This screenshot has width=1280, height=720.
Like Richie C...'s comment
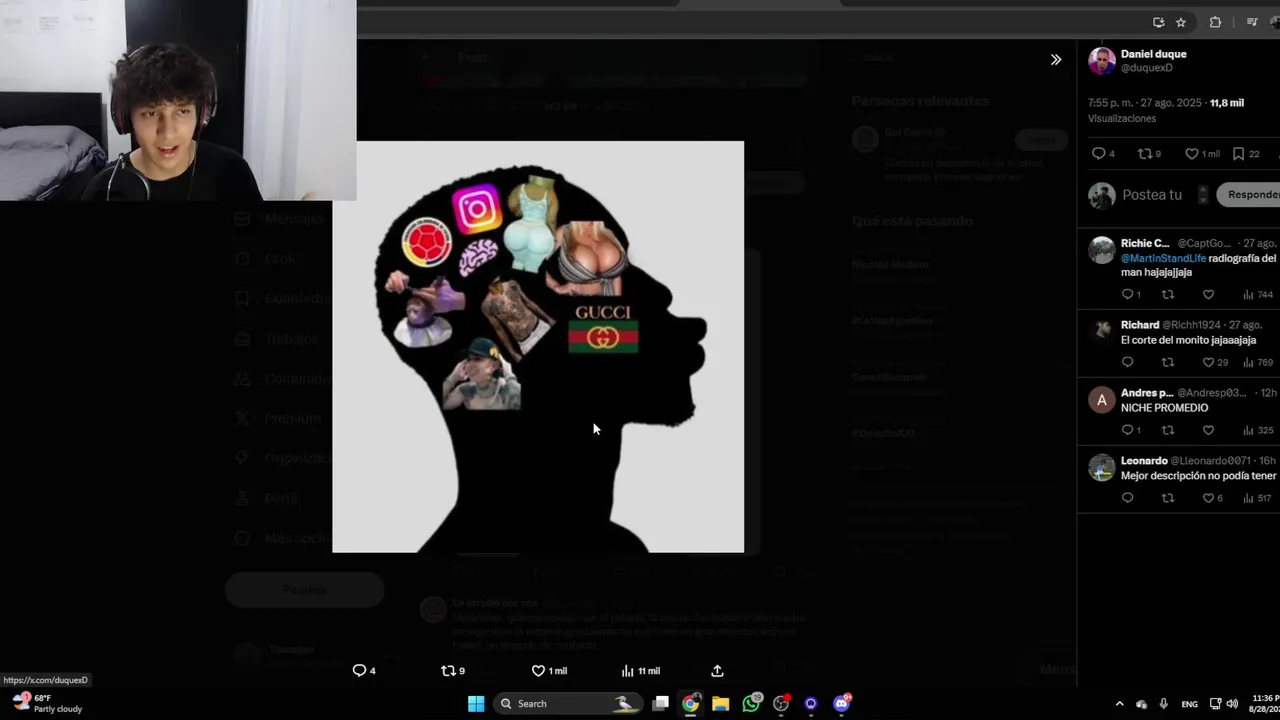[1208, 294]
